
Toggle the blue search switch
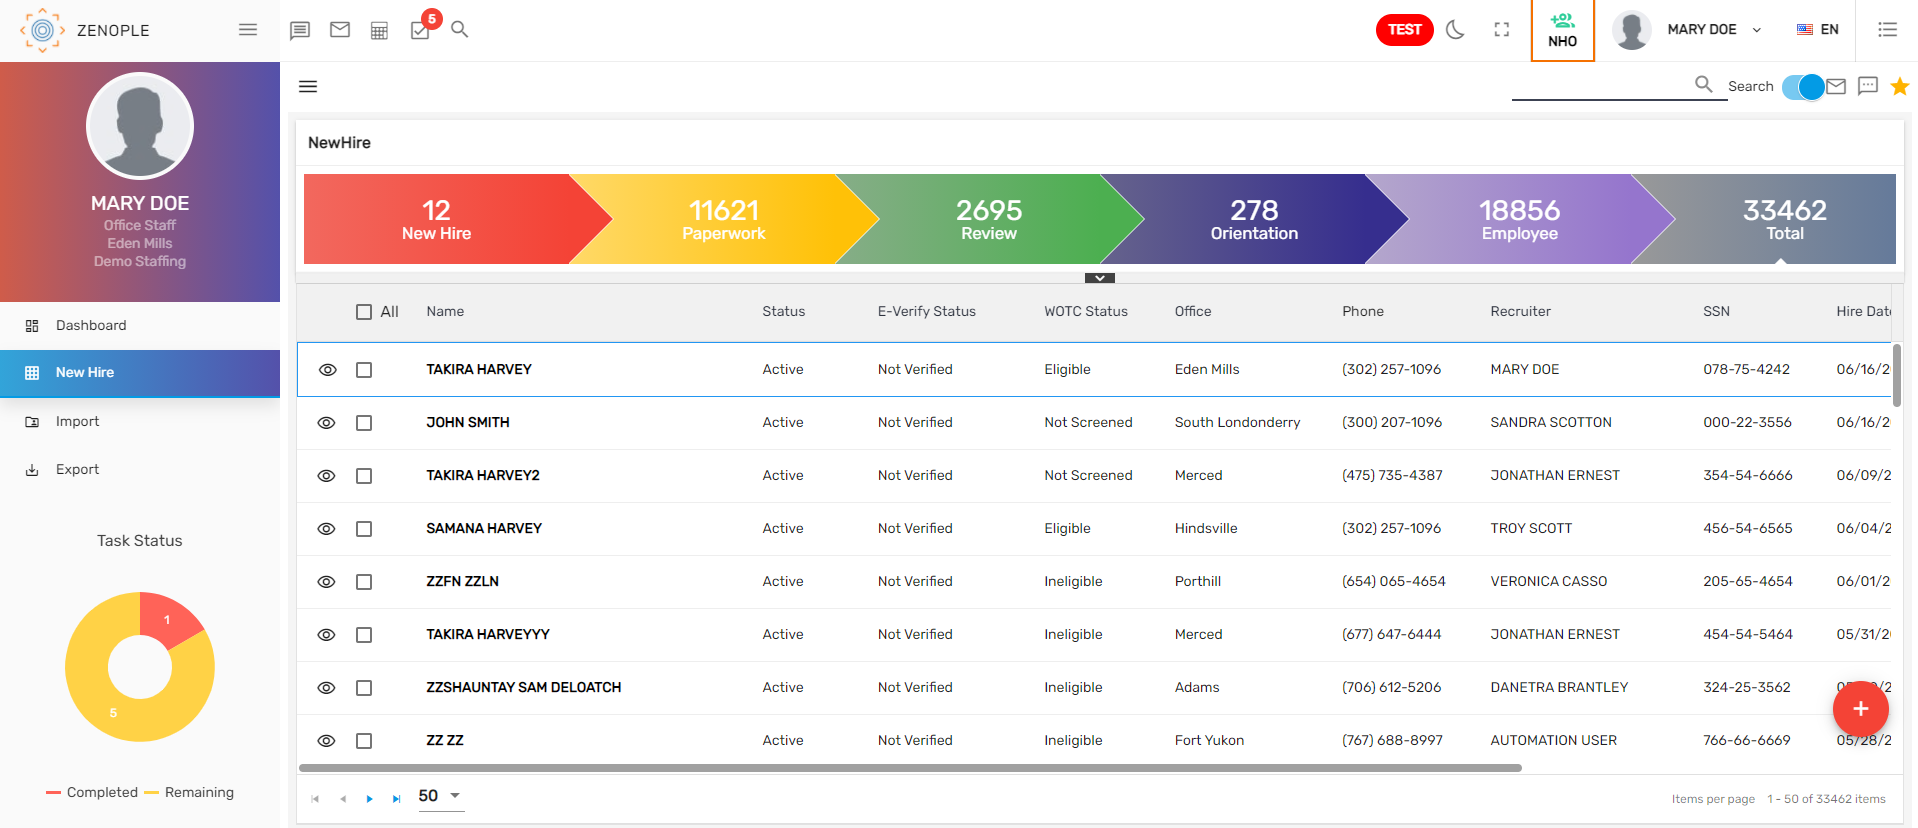click(x=1804, y=87)
